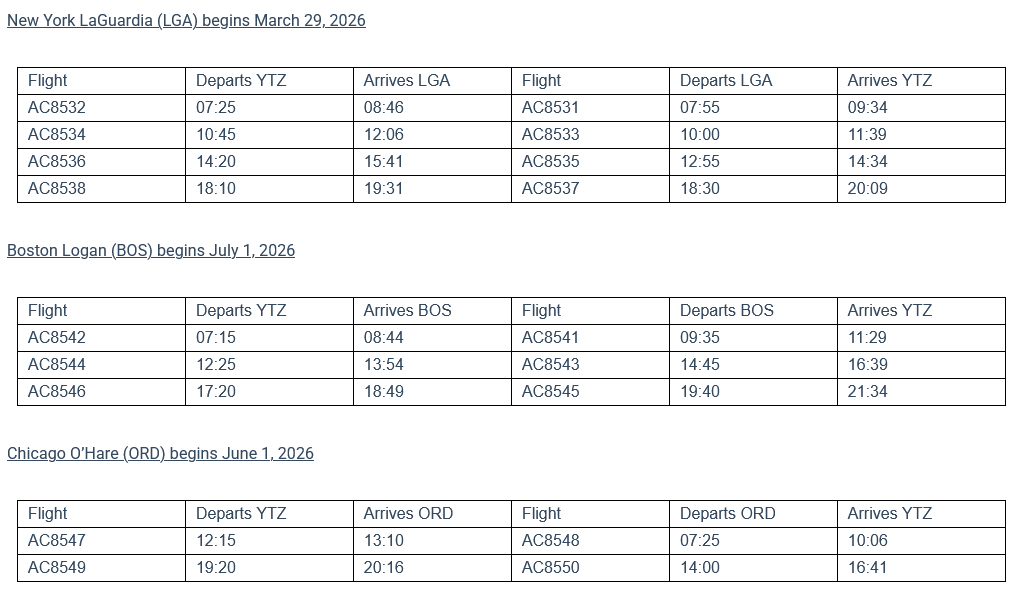Viewport: 1011px width, 597px height.
Task: Click the 13:54 Arrives BOS time
Action: pos(384,364)
